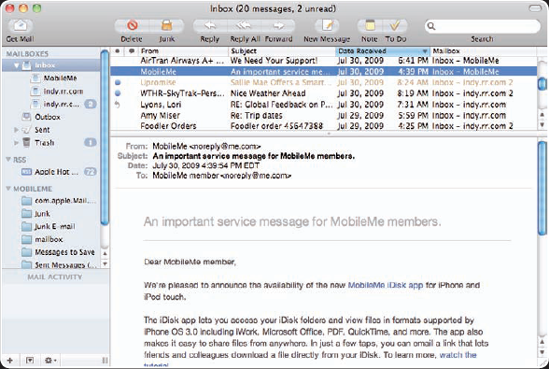549x369 pixels.
Task: Expand the Trash mailbox triangle
Action: [x=16, y=143]
